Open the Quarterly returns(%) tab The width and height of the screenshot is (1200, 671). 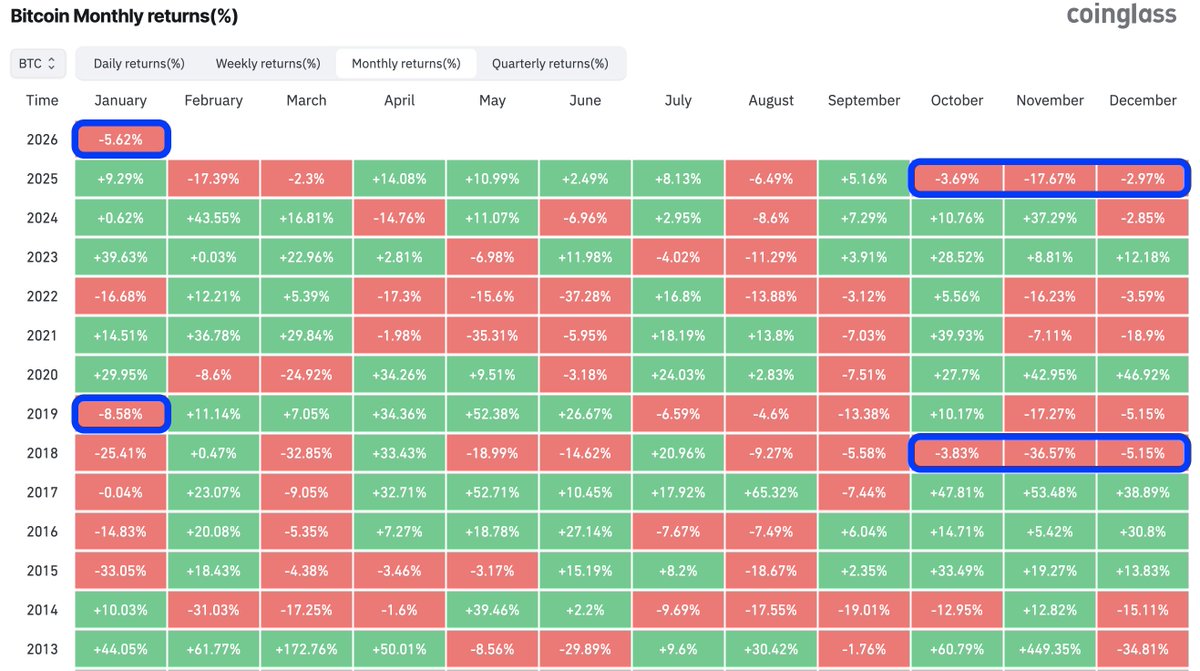click(x=550, y=63)
